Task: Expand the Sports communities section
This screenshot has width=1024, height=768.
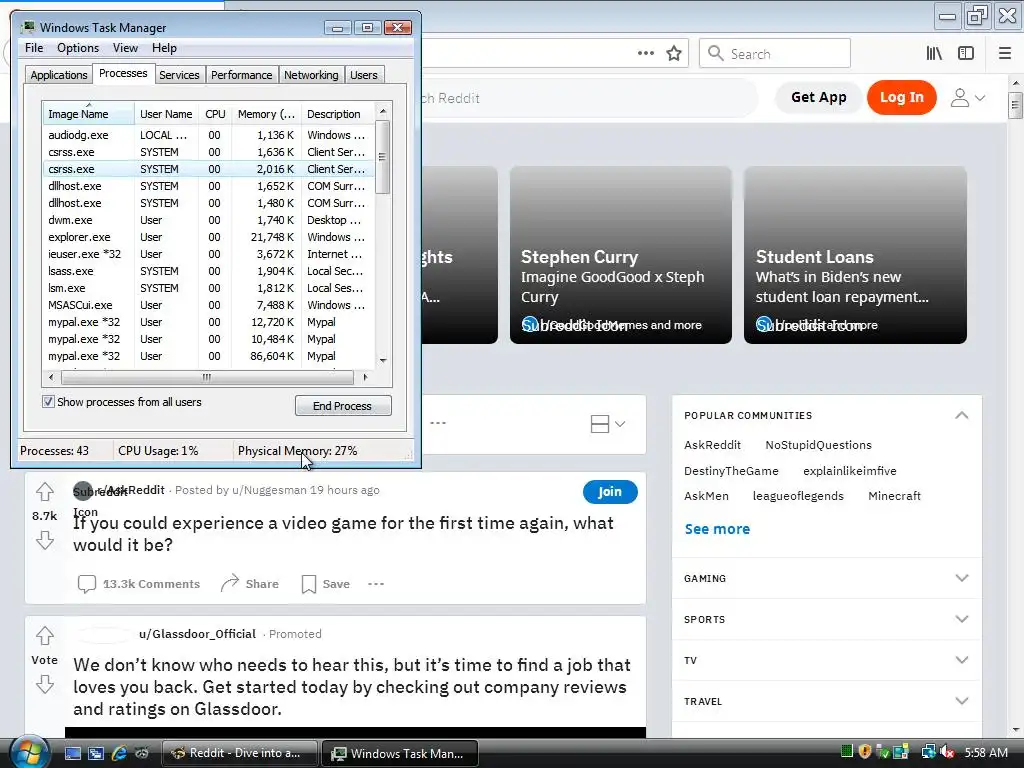Action: 961,619
